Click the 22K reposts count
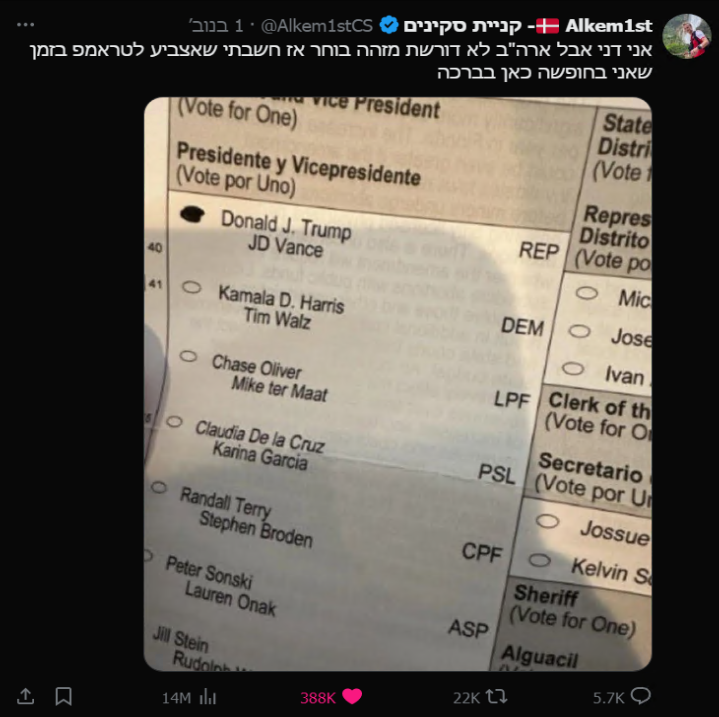This screenshot has width=719, height=717. tap(466, 698)
